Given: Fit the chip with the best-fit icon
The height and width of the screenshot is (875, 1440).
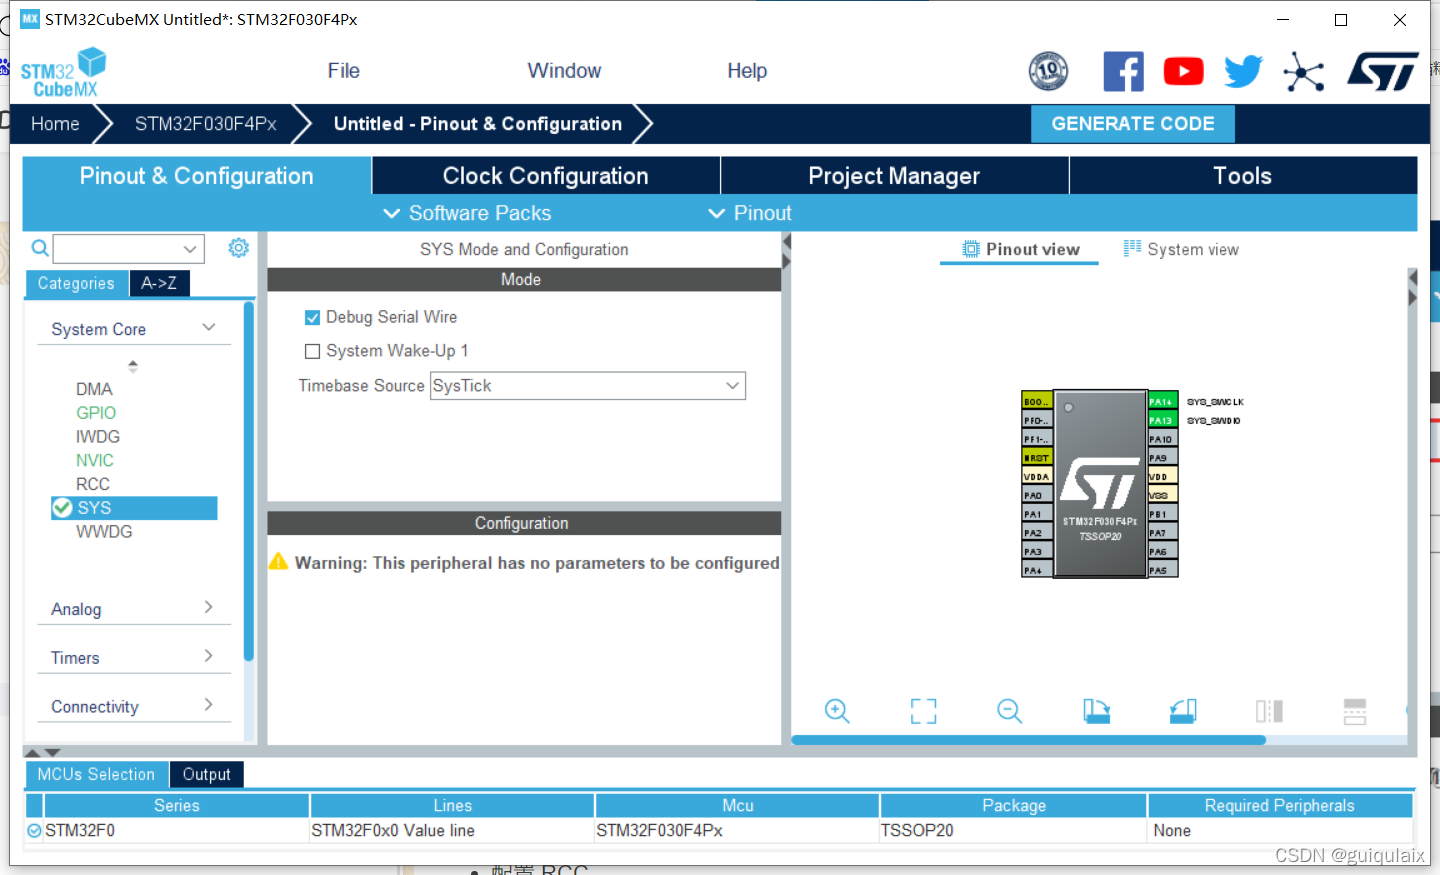Looking at the screenshot, I should (924, 711).
